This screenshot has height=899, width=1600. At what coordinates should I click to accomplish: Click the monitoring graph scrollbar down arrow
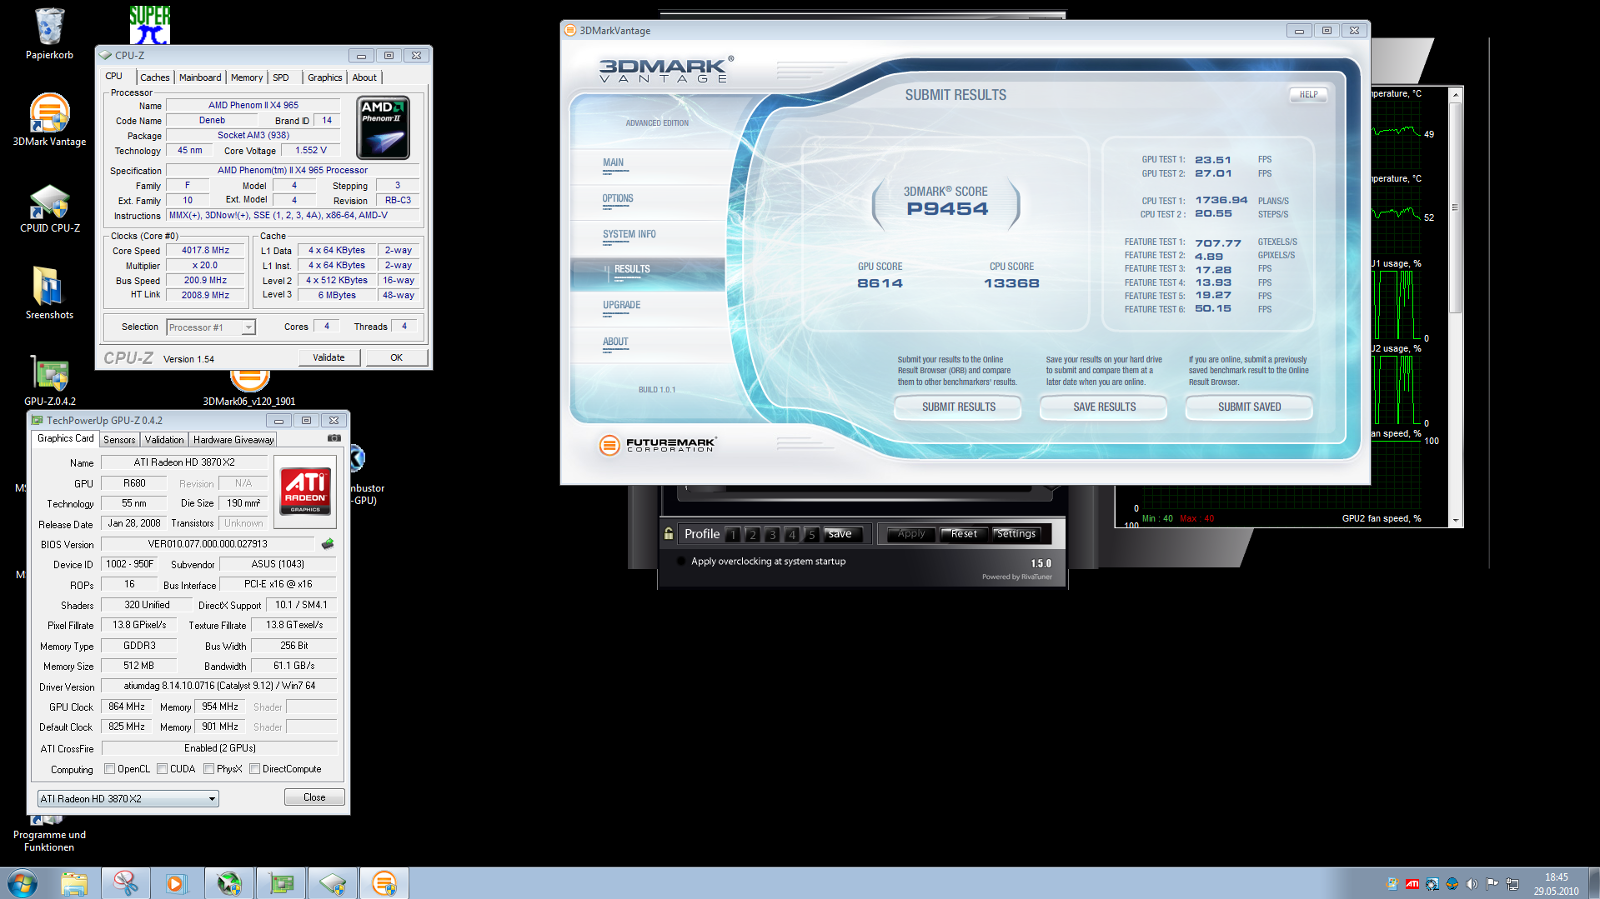(1456, 521)
